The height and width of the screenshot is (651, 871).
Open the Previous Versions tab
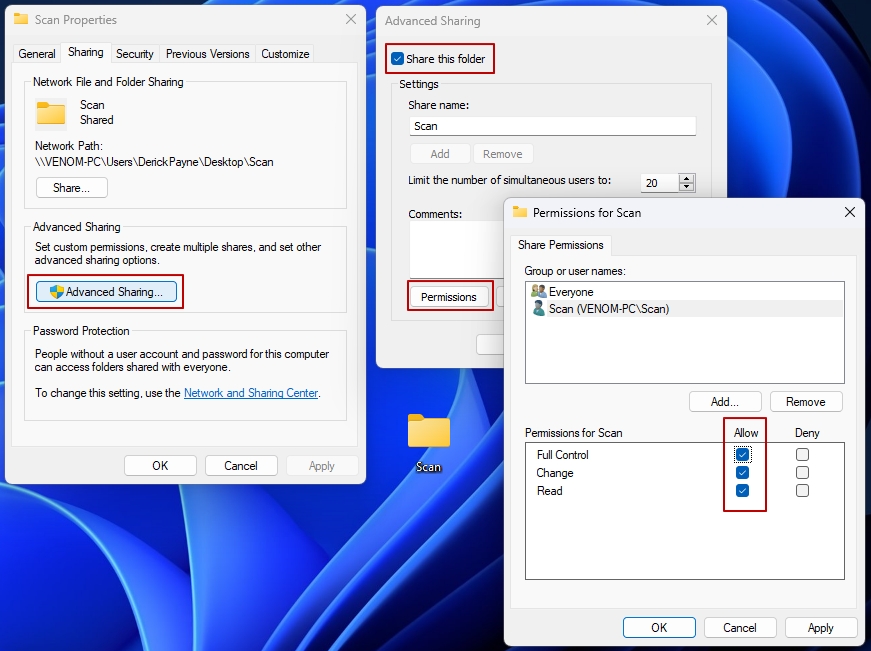pos(206,53)
